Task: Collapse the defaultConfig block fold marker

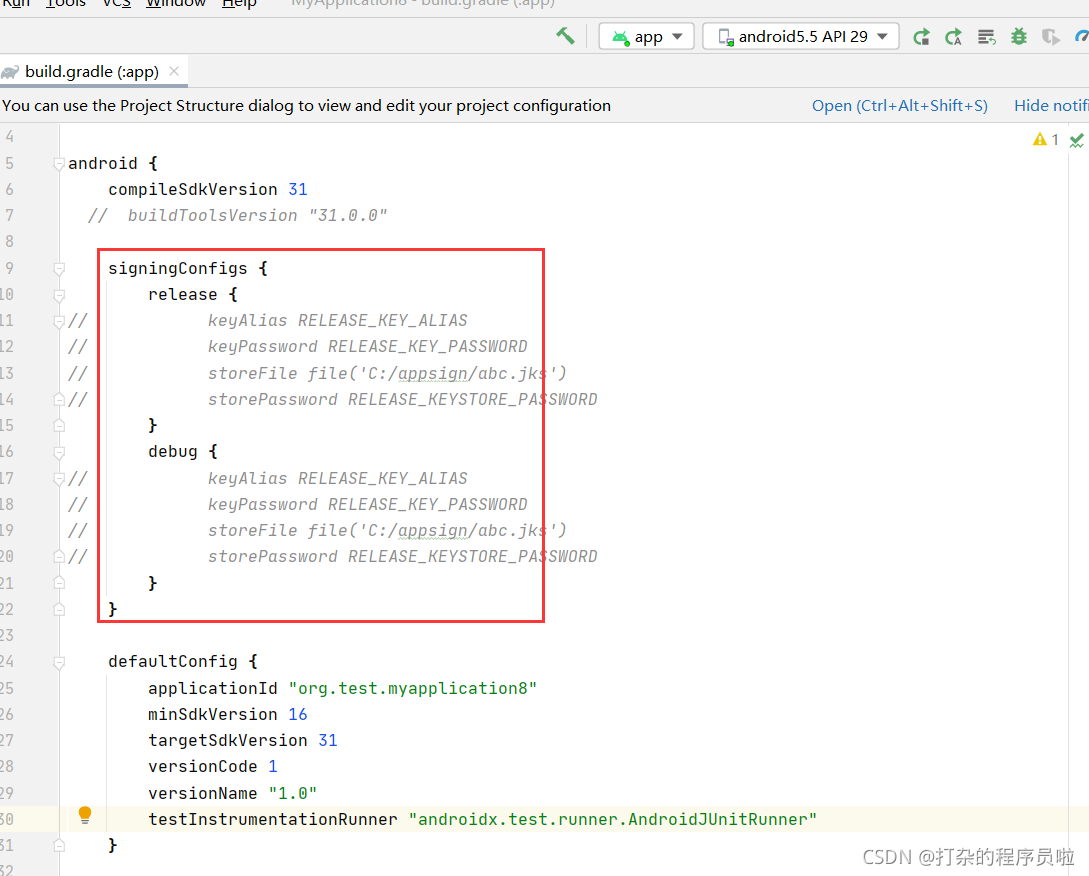Action: pos(59,662)
